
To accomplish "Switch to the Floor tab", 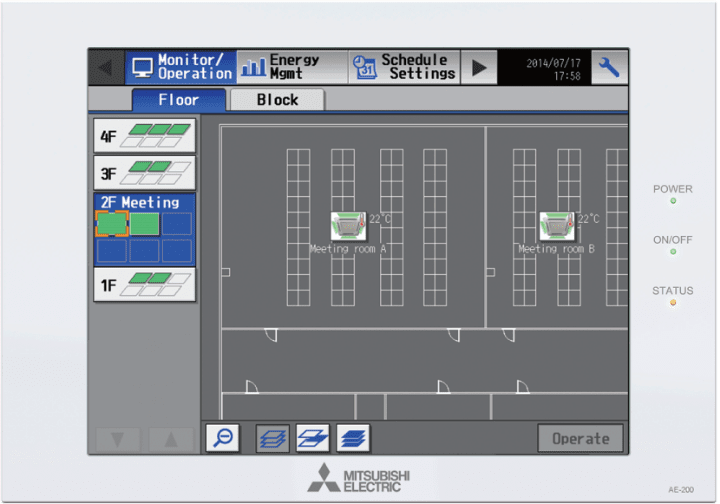I will click(178, 100).
